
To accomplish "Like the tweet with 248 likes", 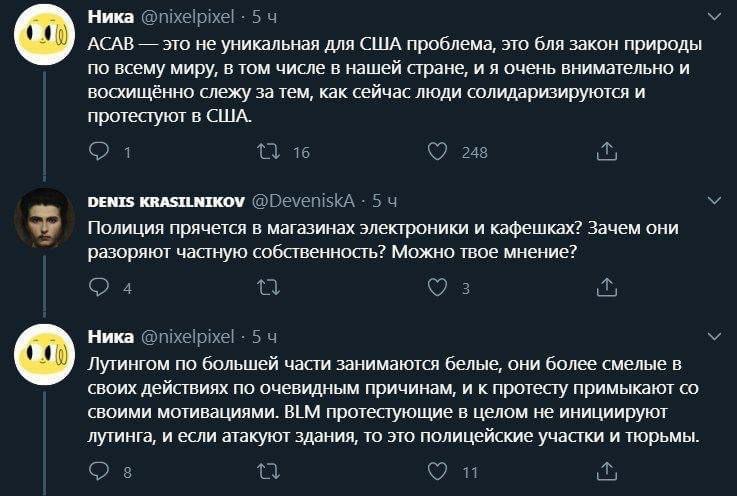I will click(x=437, y=152).
